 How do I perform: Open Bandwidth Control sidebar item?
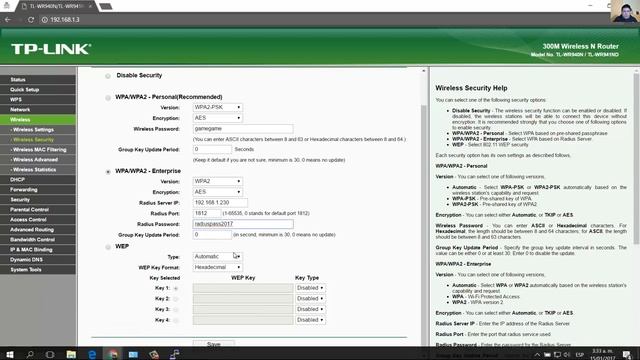pos(38,240)
